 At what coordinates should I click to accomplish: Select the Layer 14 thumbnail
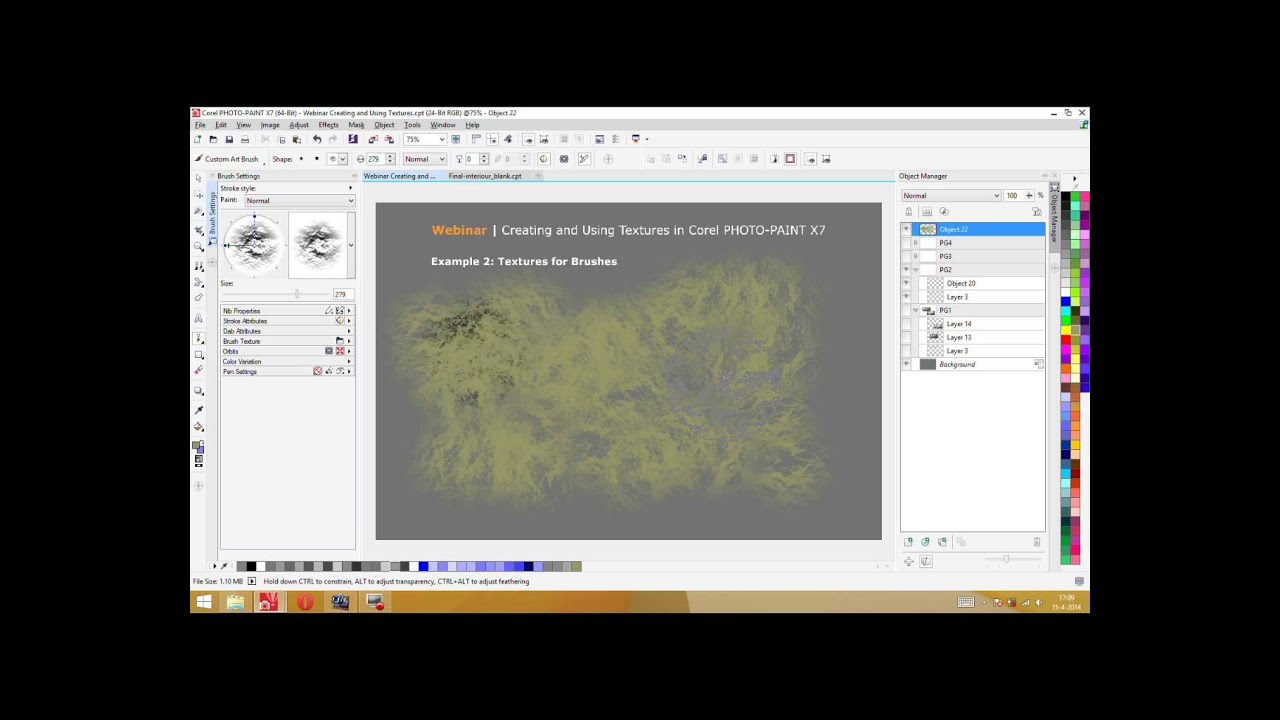(935, 324)
